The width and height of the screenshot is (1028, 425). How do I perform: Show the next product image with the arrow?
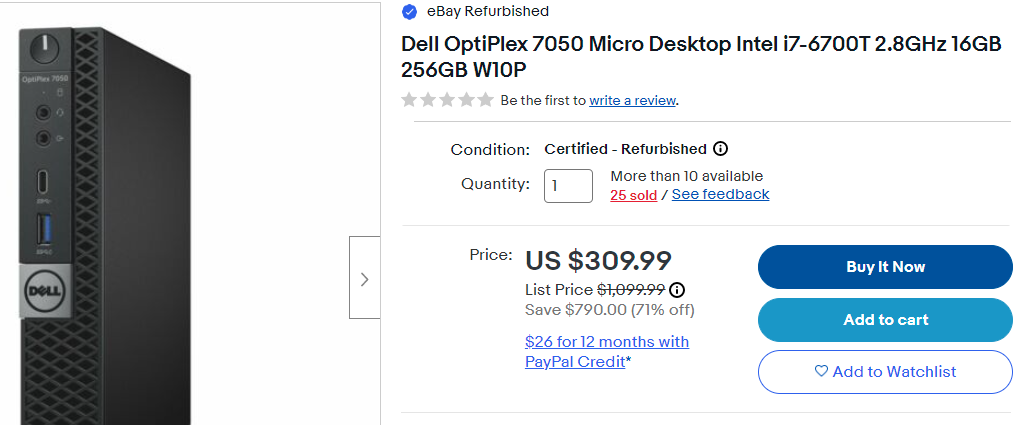364,279
